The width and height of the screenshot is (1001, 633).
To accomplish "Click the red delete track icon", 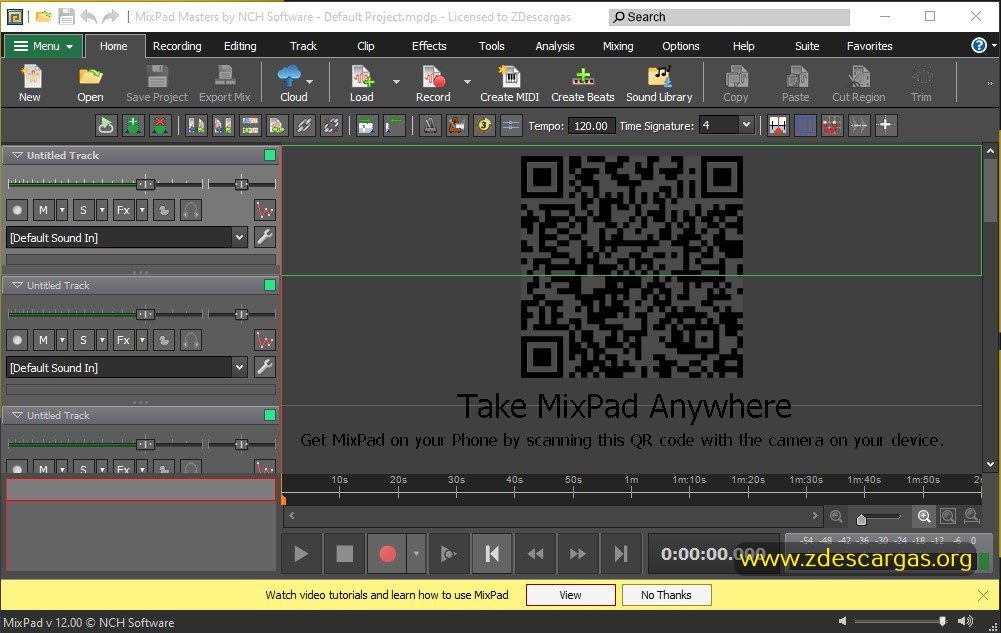I will [160, 126].
